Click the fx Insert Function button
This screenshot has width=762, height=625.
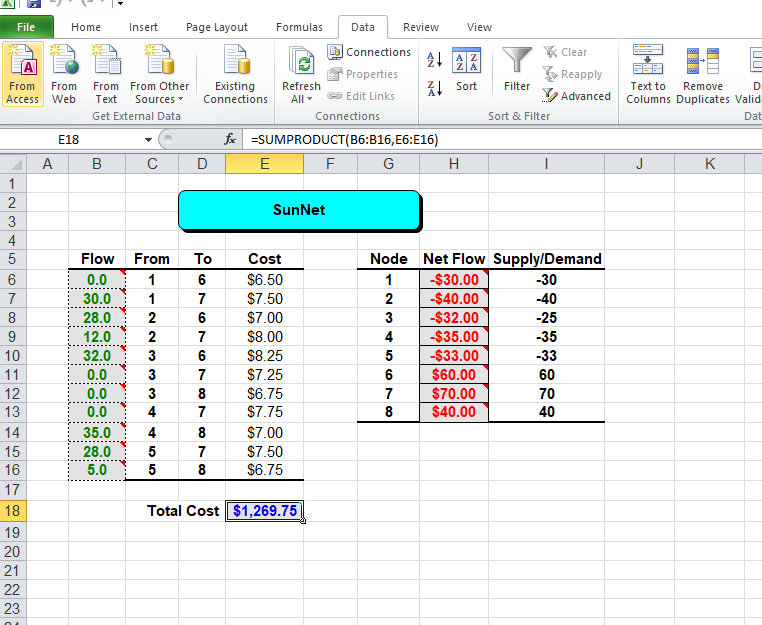(230, 139)
